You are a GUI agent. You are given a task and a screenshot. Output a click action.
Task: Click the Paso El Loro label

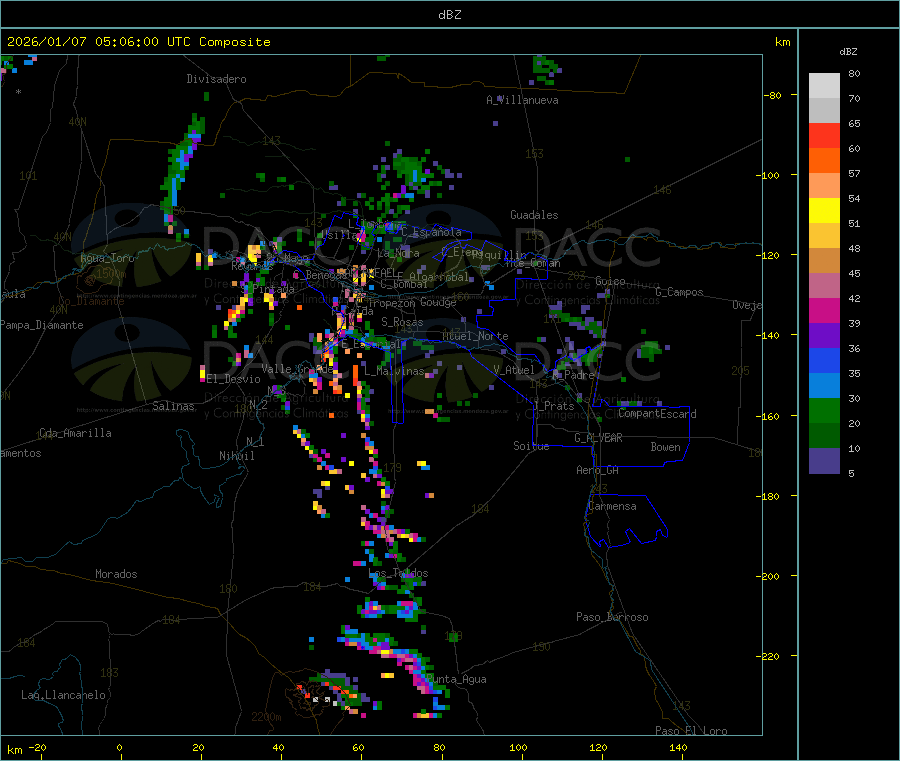(x=691, y=731)
